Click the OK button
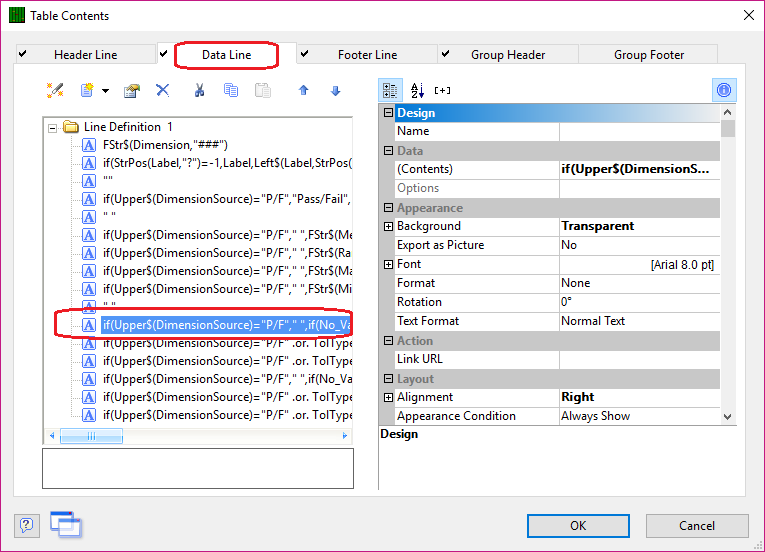Screen dimensions: 765x552 coord(578,526)
